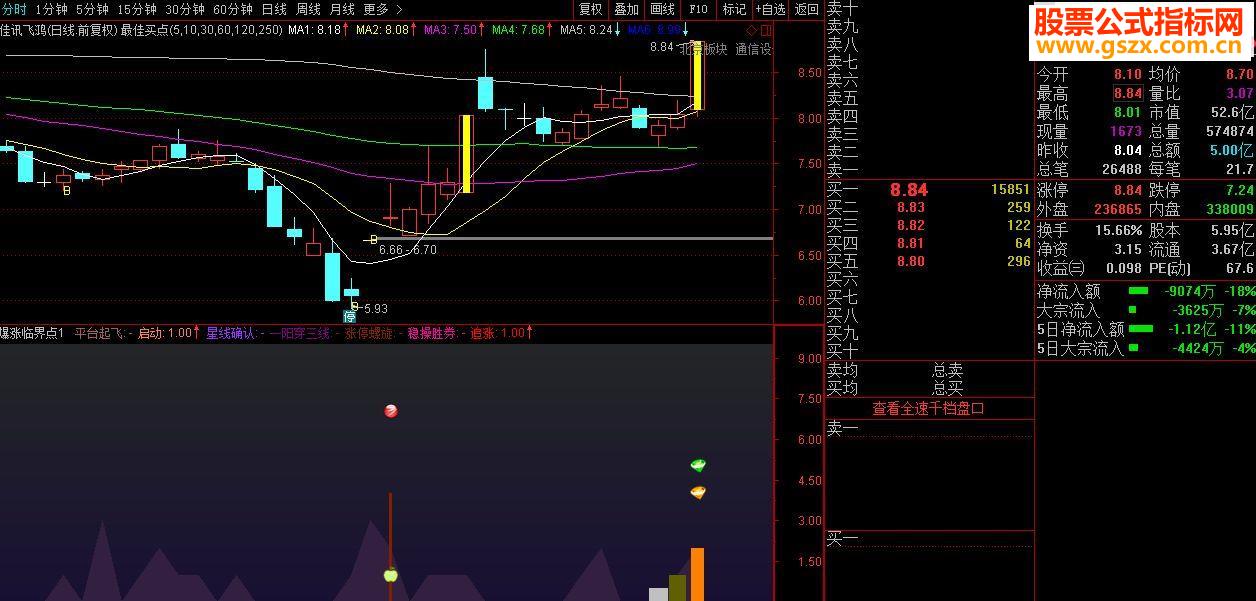1256x601 pixels.
Task: Click the tall orange indicator bar
Action: click(697, 574)
